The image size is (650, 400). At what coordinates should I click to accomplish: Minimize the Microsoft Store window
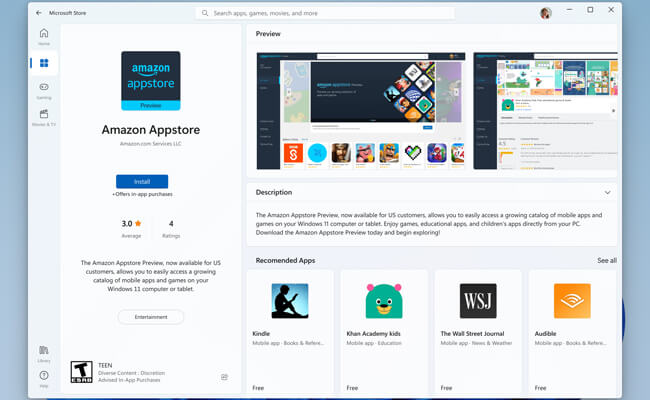pos(569,10)
